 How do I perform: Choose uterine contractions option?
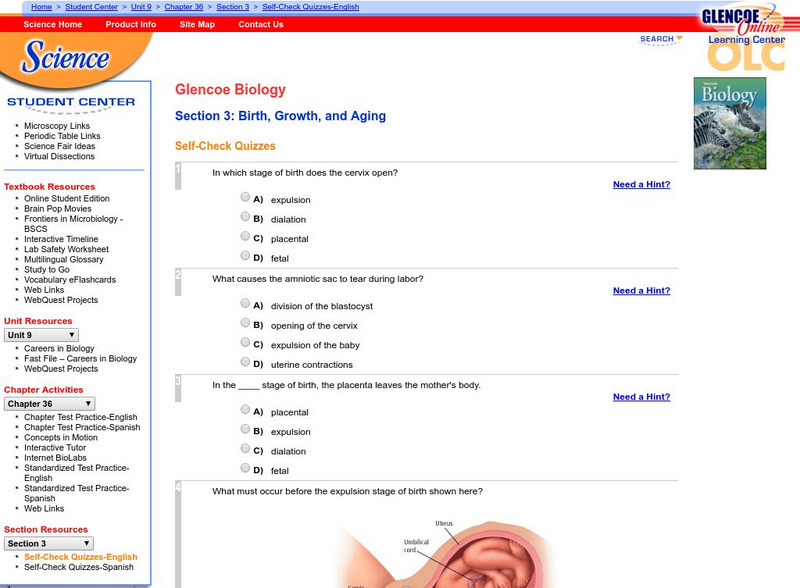tap(245, 362)
